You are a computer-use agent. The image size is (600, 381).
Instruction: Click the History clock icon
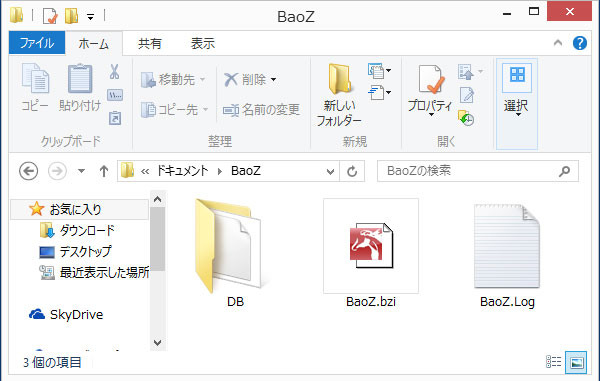tap(466, 118)
